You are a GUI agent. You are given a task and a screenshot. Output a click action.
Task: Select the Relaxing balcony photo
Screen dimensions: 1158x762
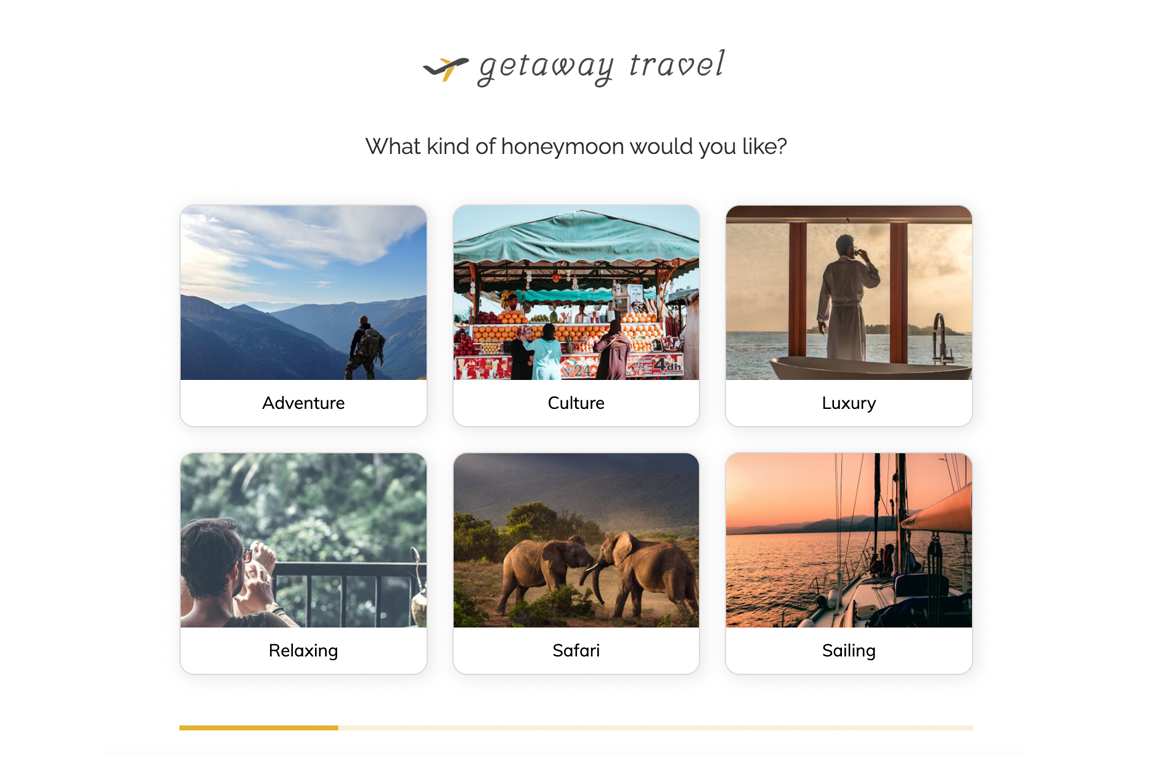pyautogui.click(x=304, y=540)
